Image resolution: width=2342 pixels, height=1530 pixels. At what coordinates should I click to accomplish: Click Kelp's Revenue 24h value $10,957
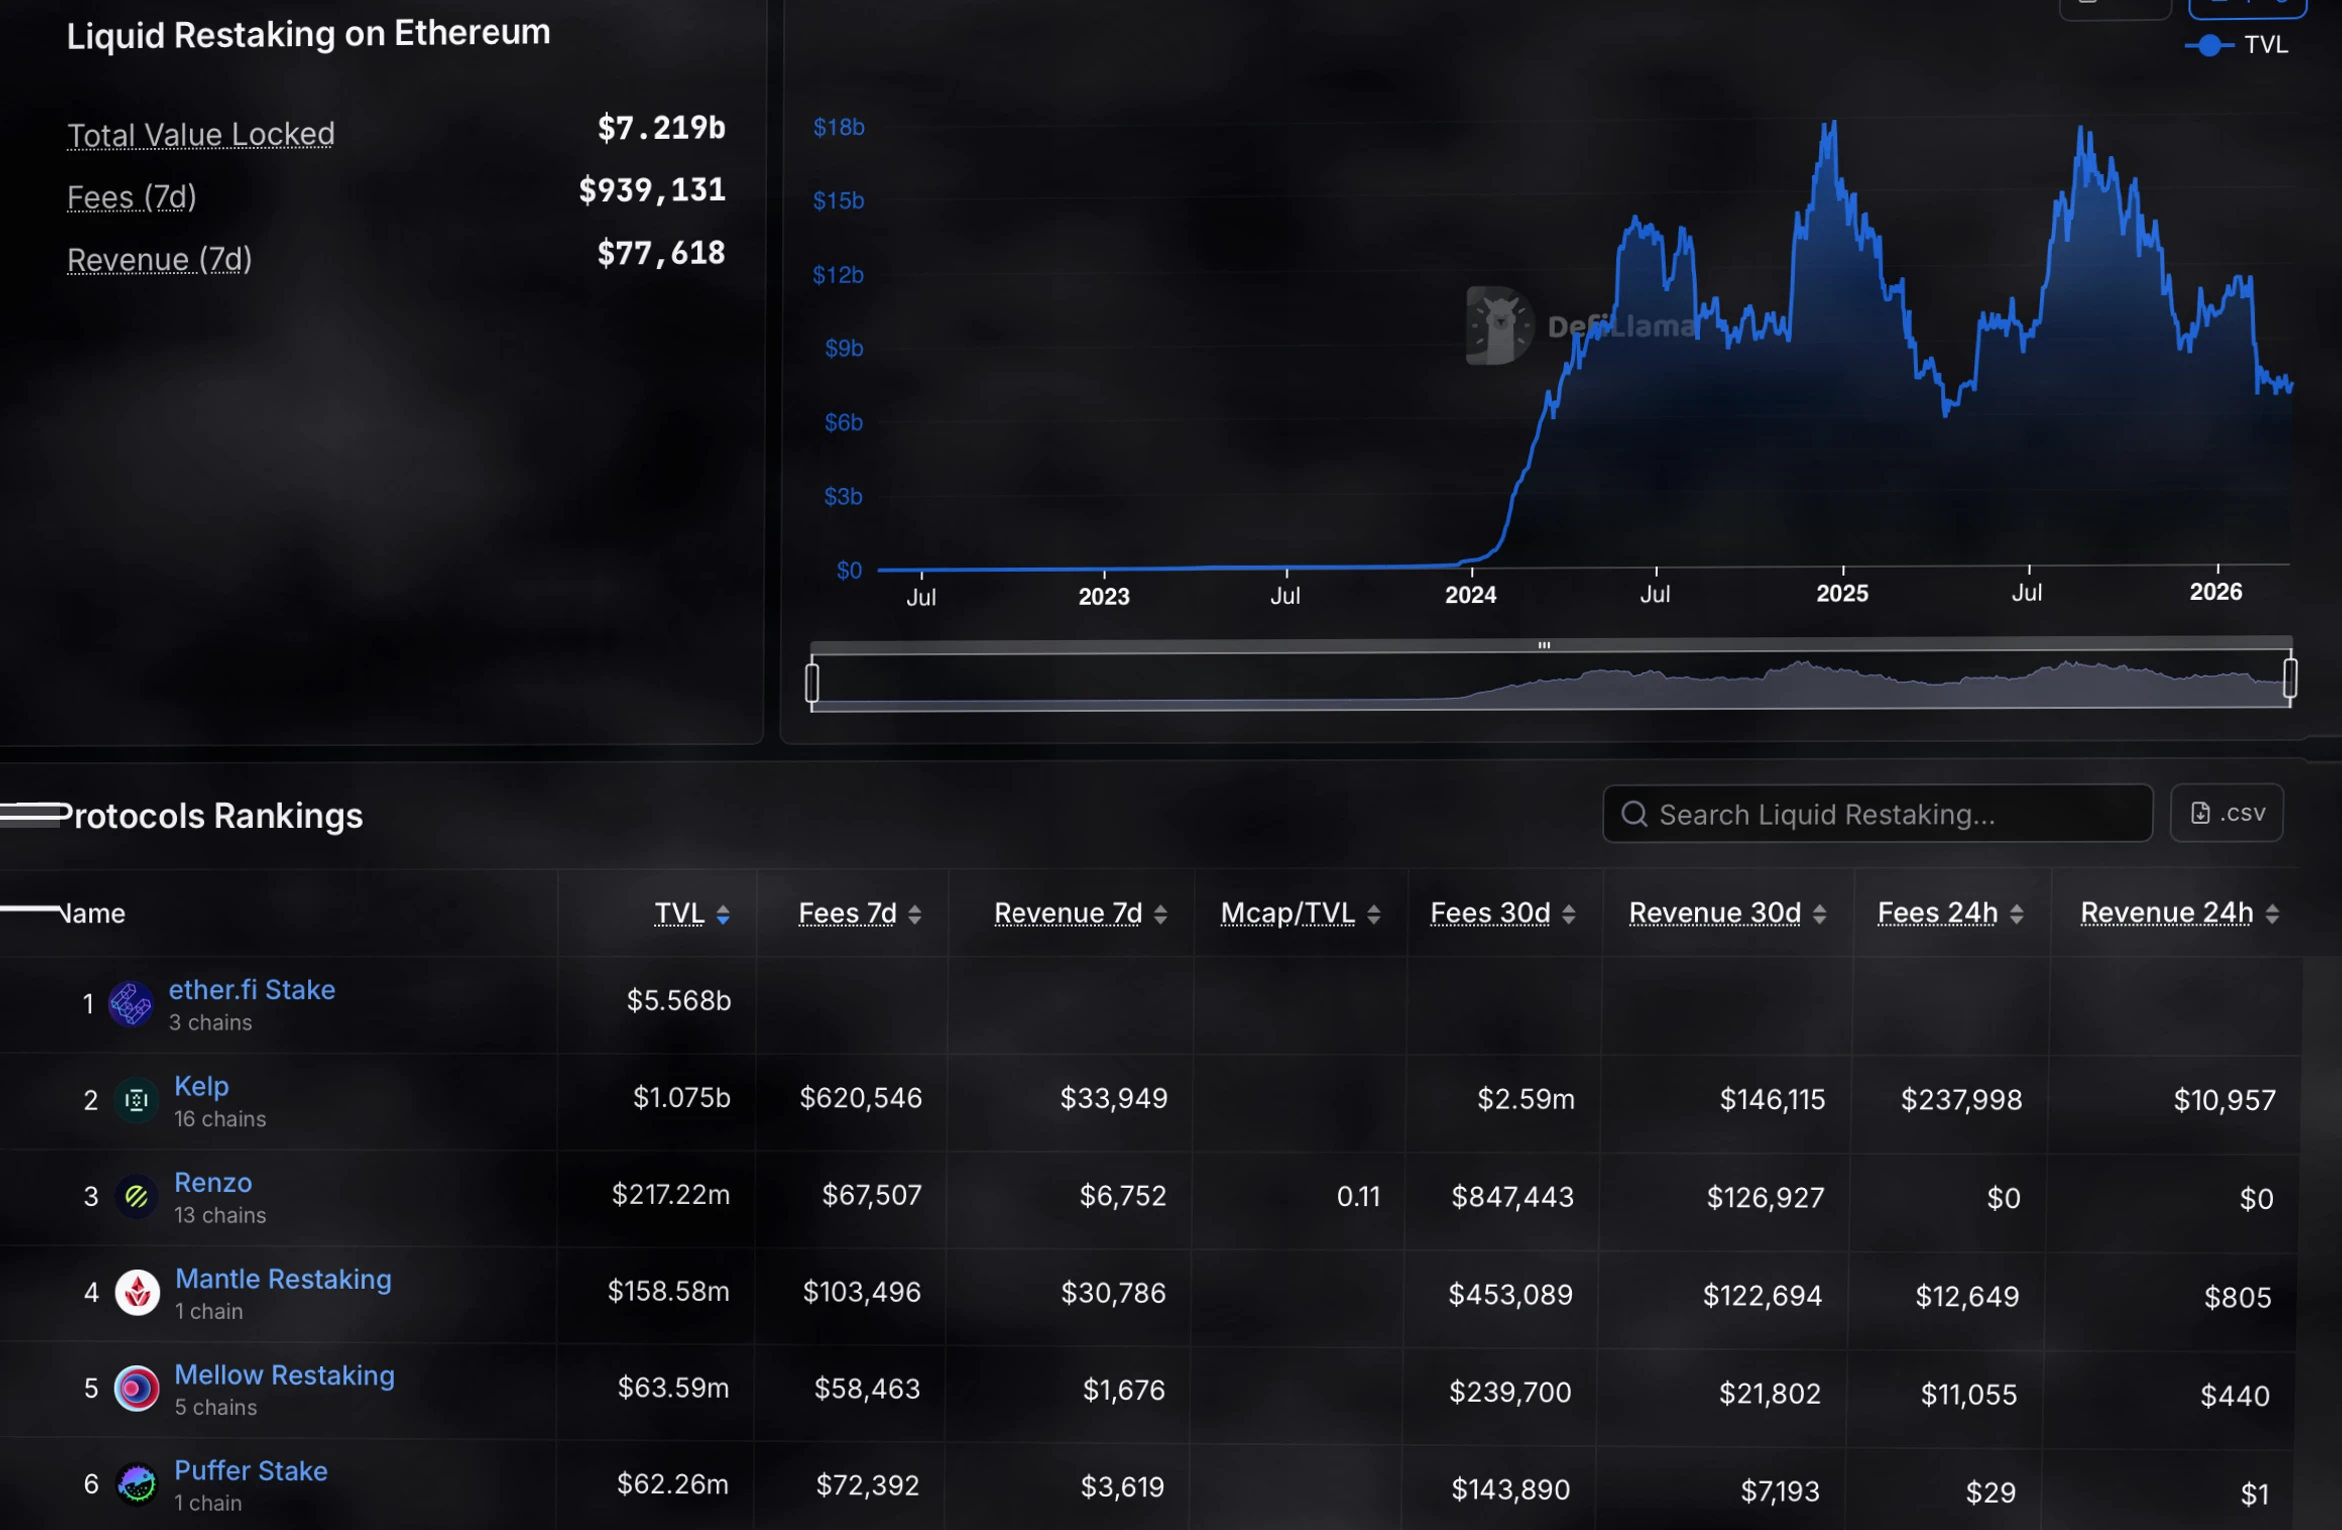pyautogui.click(x=2225, y=1101)
